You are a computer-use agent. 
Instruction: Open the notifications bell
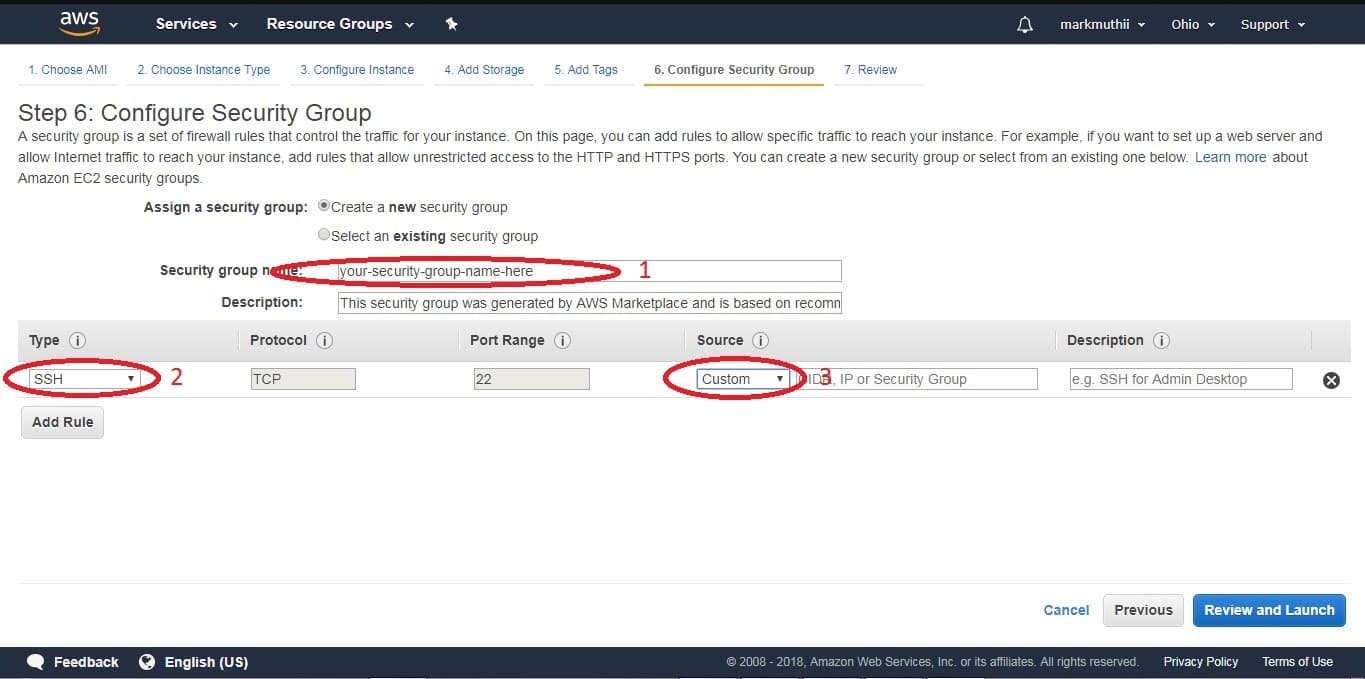(x=1024, y=24)
